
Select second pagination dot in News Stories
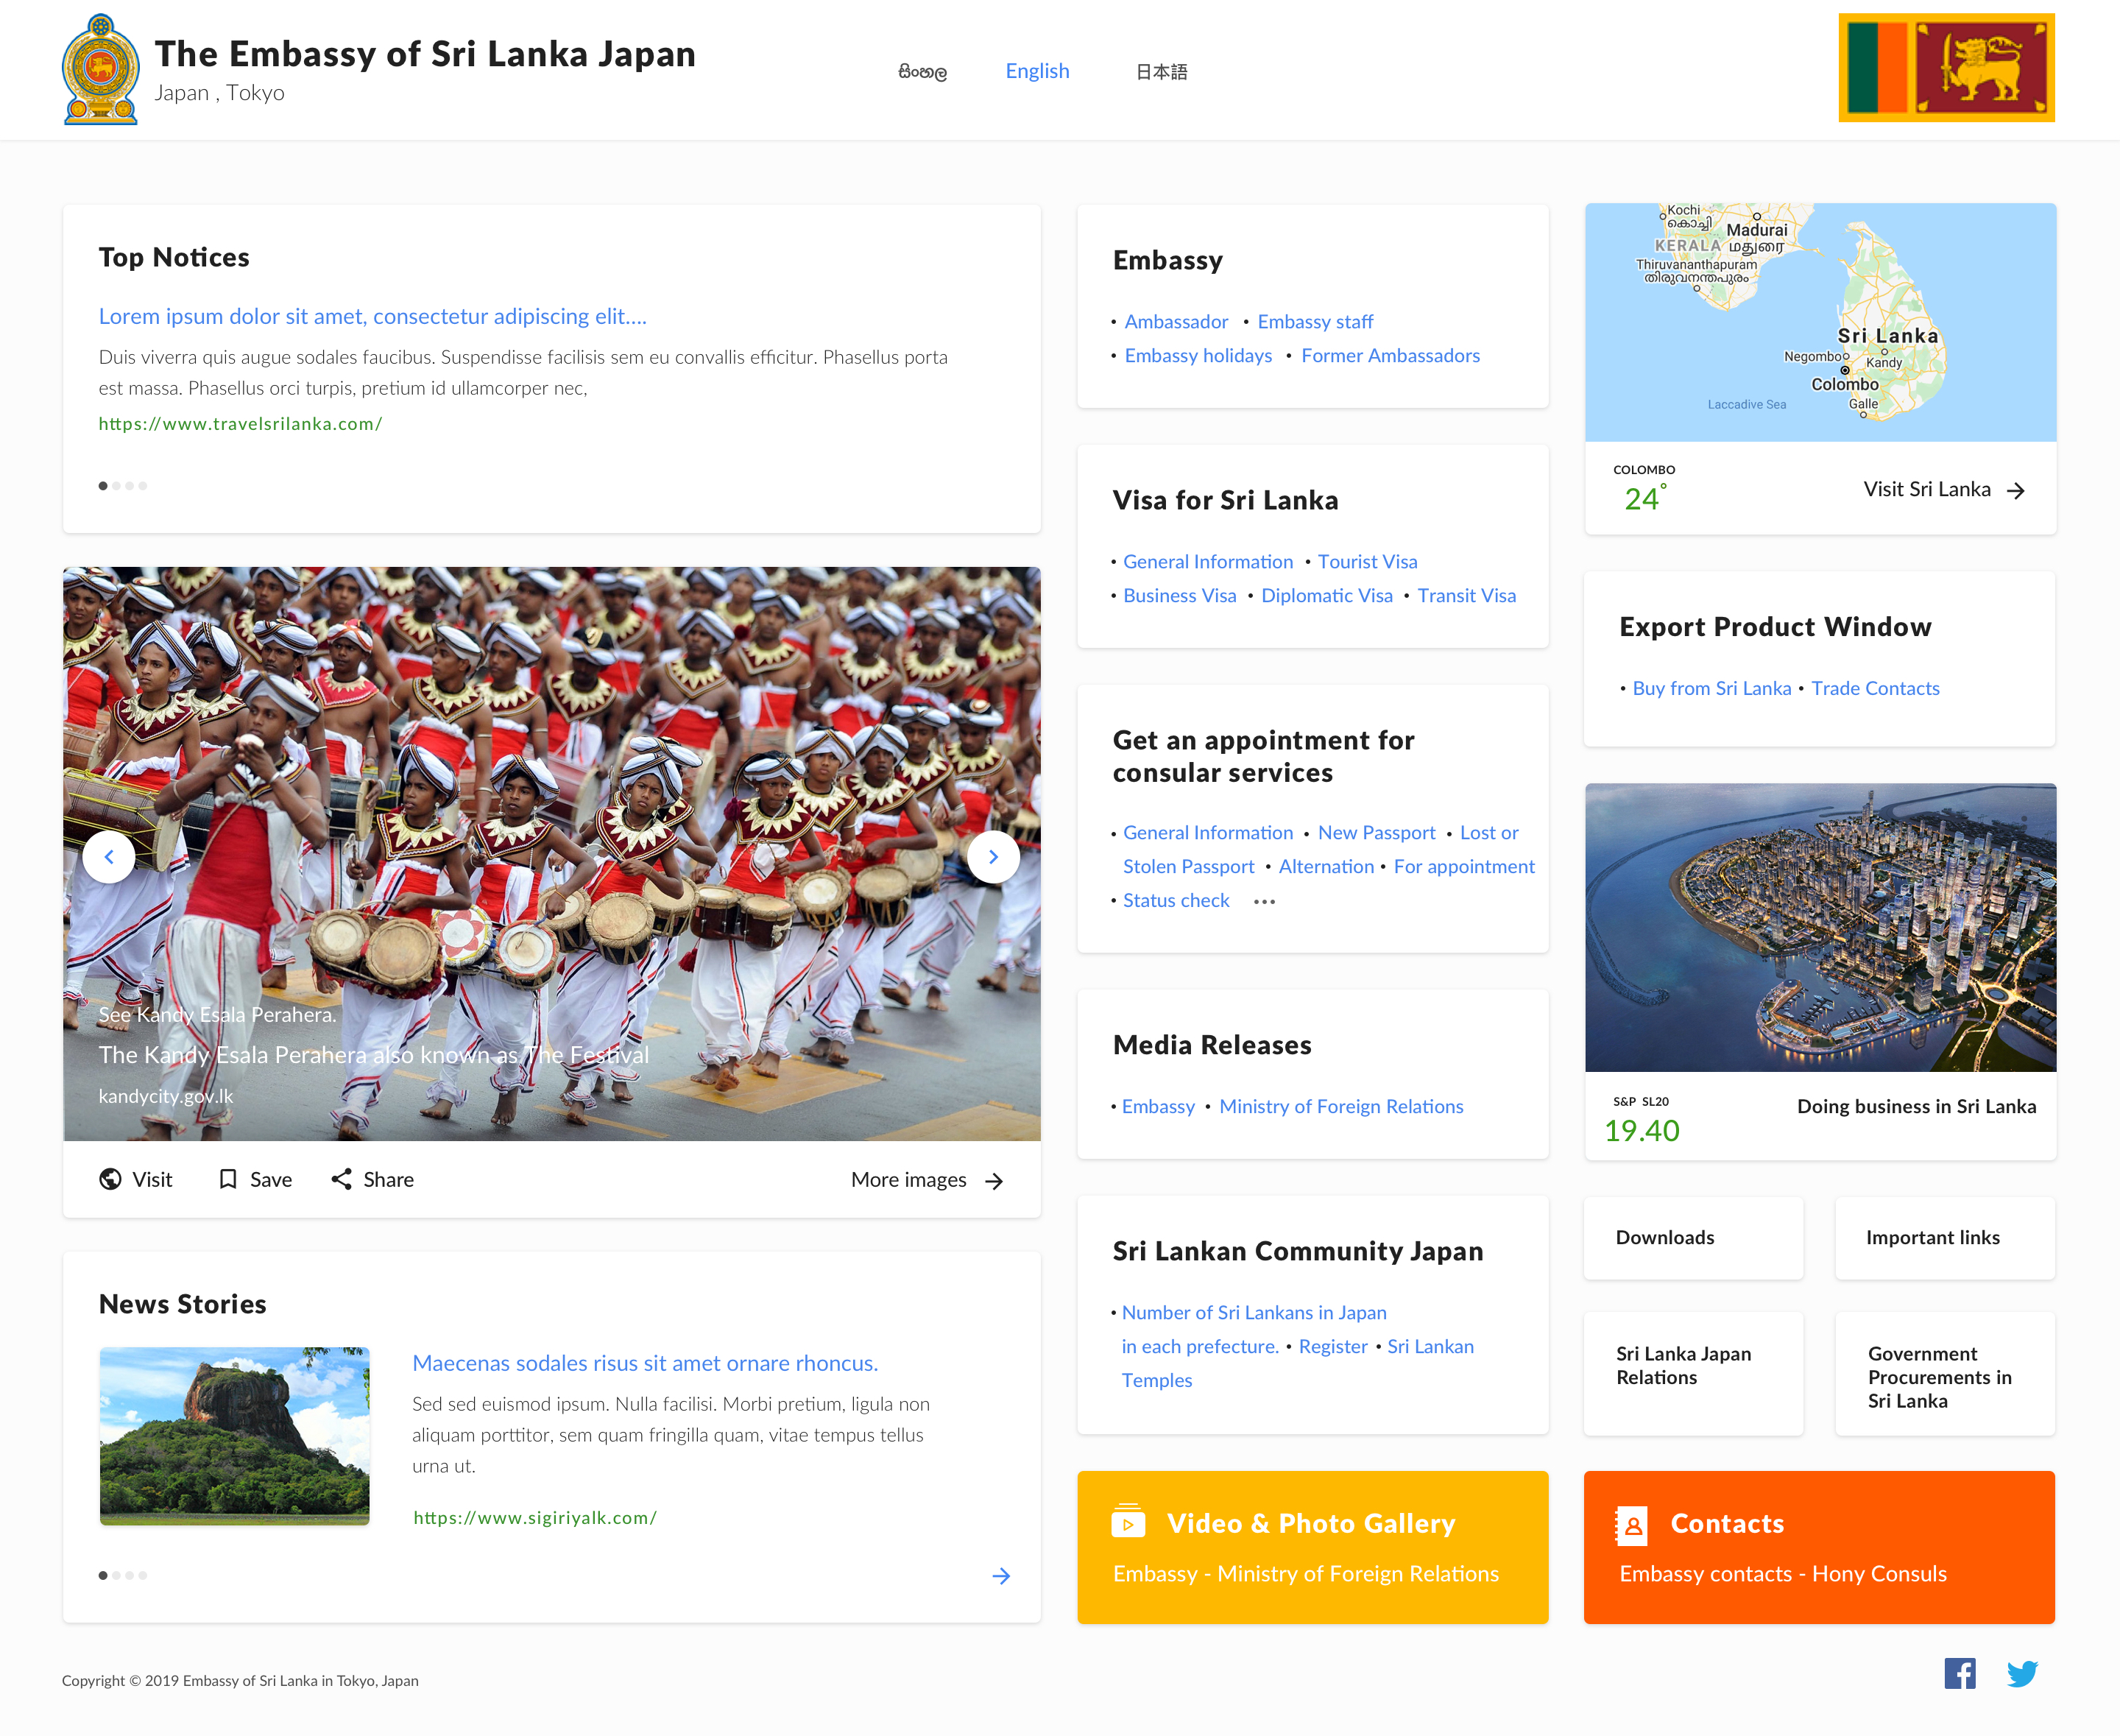[x=117, y=1575]
